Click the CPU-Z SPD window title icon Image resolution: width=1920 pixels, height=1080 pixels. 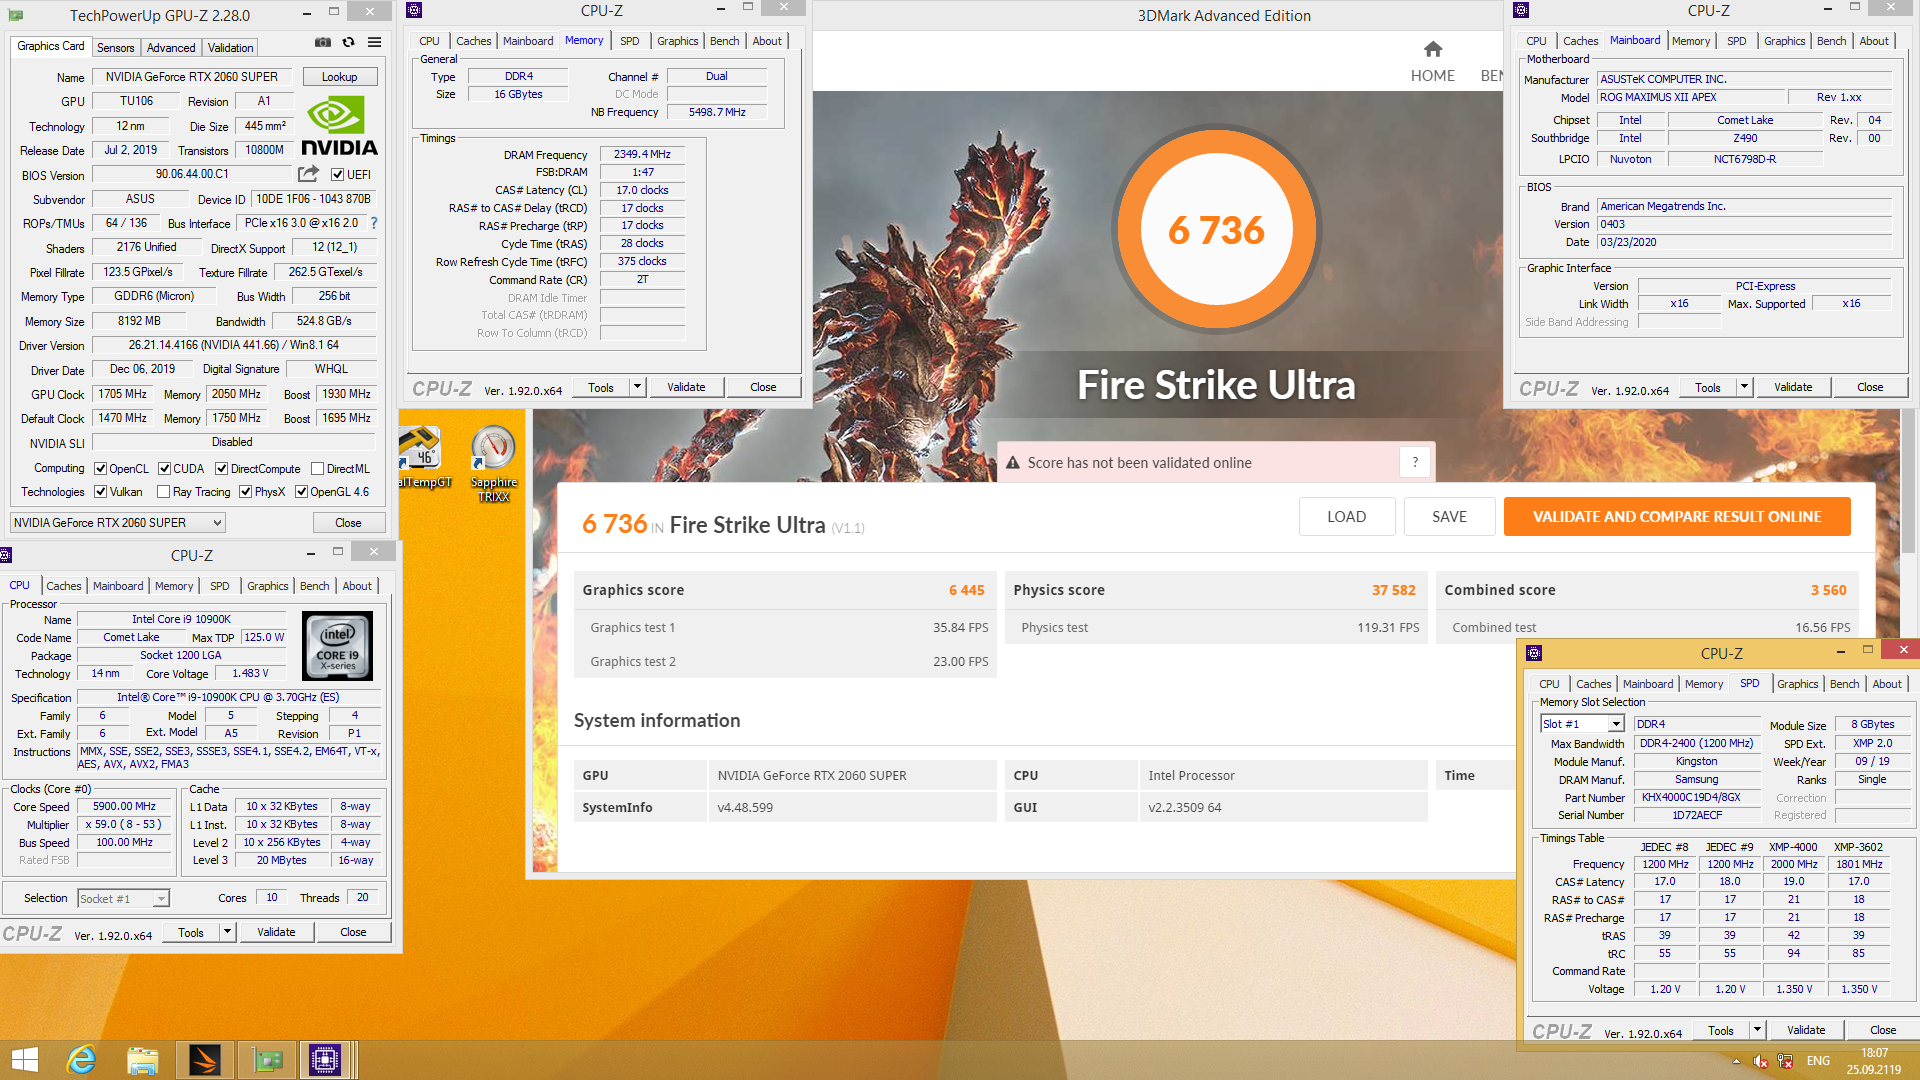pos(1534,653)
